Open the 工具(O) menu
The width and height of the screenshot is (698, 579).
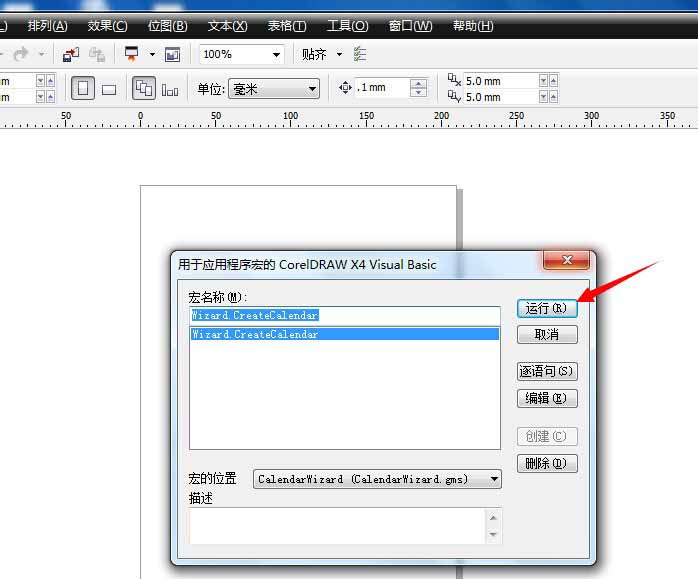347,26
